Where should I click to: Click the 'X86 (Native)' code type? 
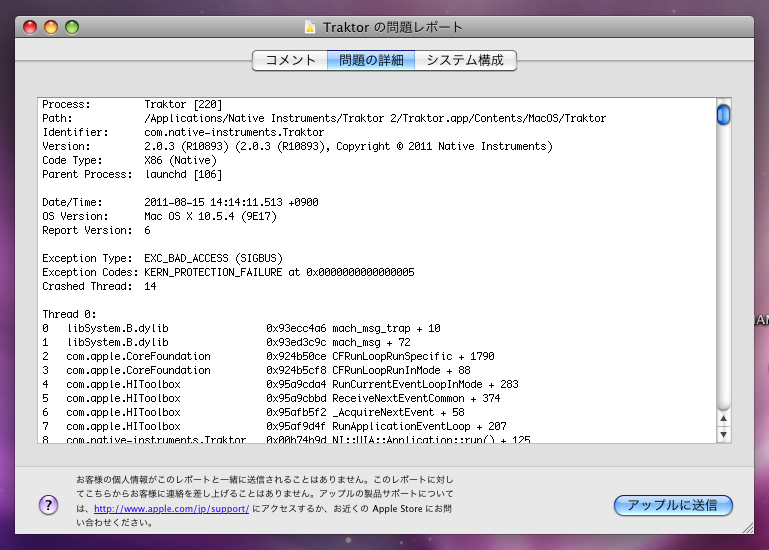click(180, 160)
